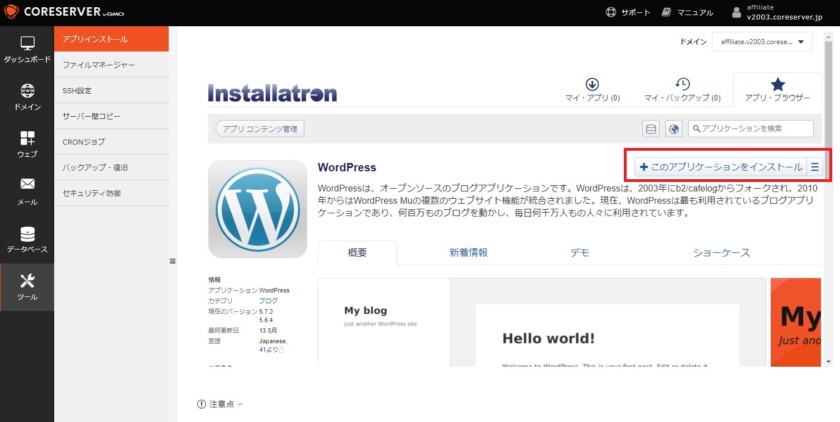
Task: Select SSH設定 in the sidebar
Action: click(111, 91)
